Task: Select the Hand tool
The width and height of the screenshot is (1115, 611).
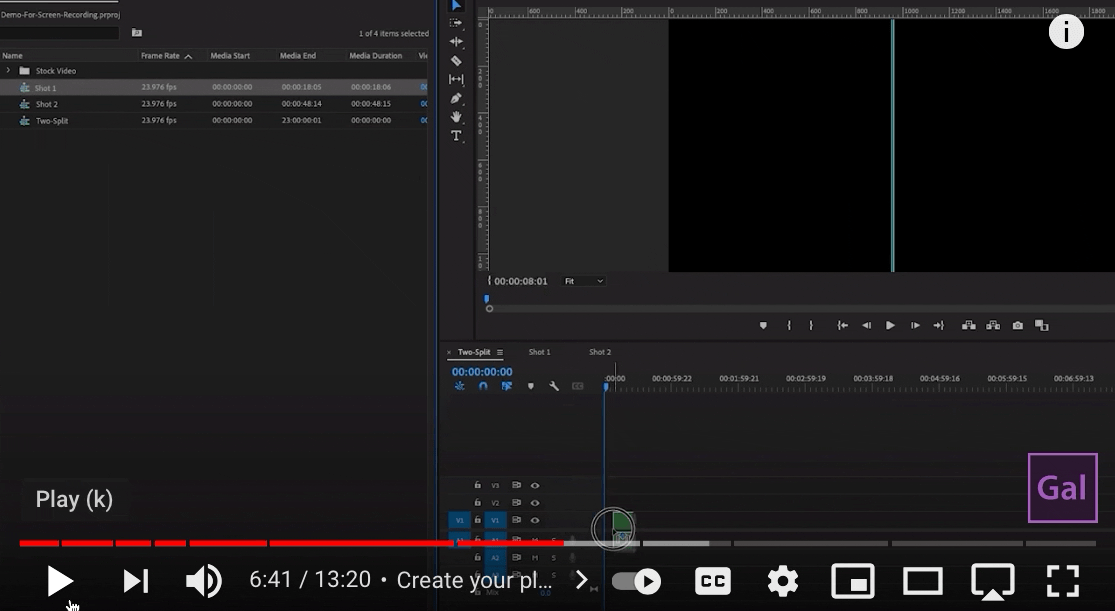Action: click(x=457, y=117)
